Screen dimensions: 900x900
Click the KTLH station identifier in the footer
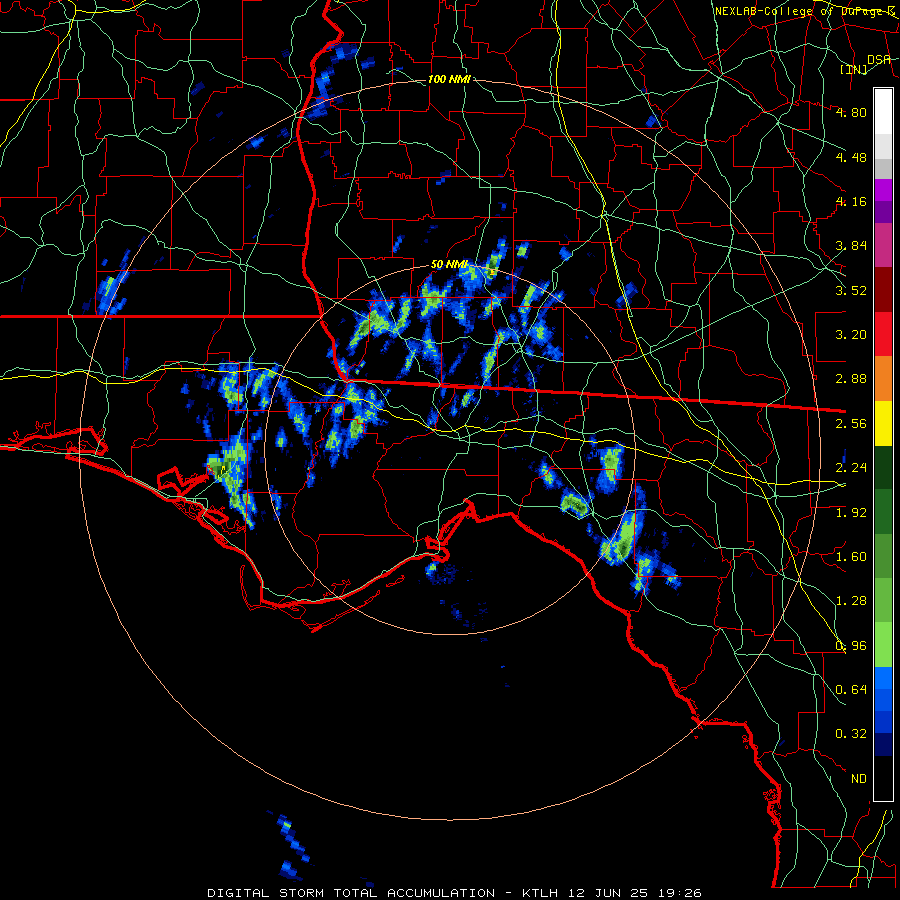540,893
